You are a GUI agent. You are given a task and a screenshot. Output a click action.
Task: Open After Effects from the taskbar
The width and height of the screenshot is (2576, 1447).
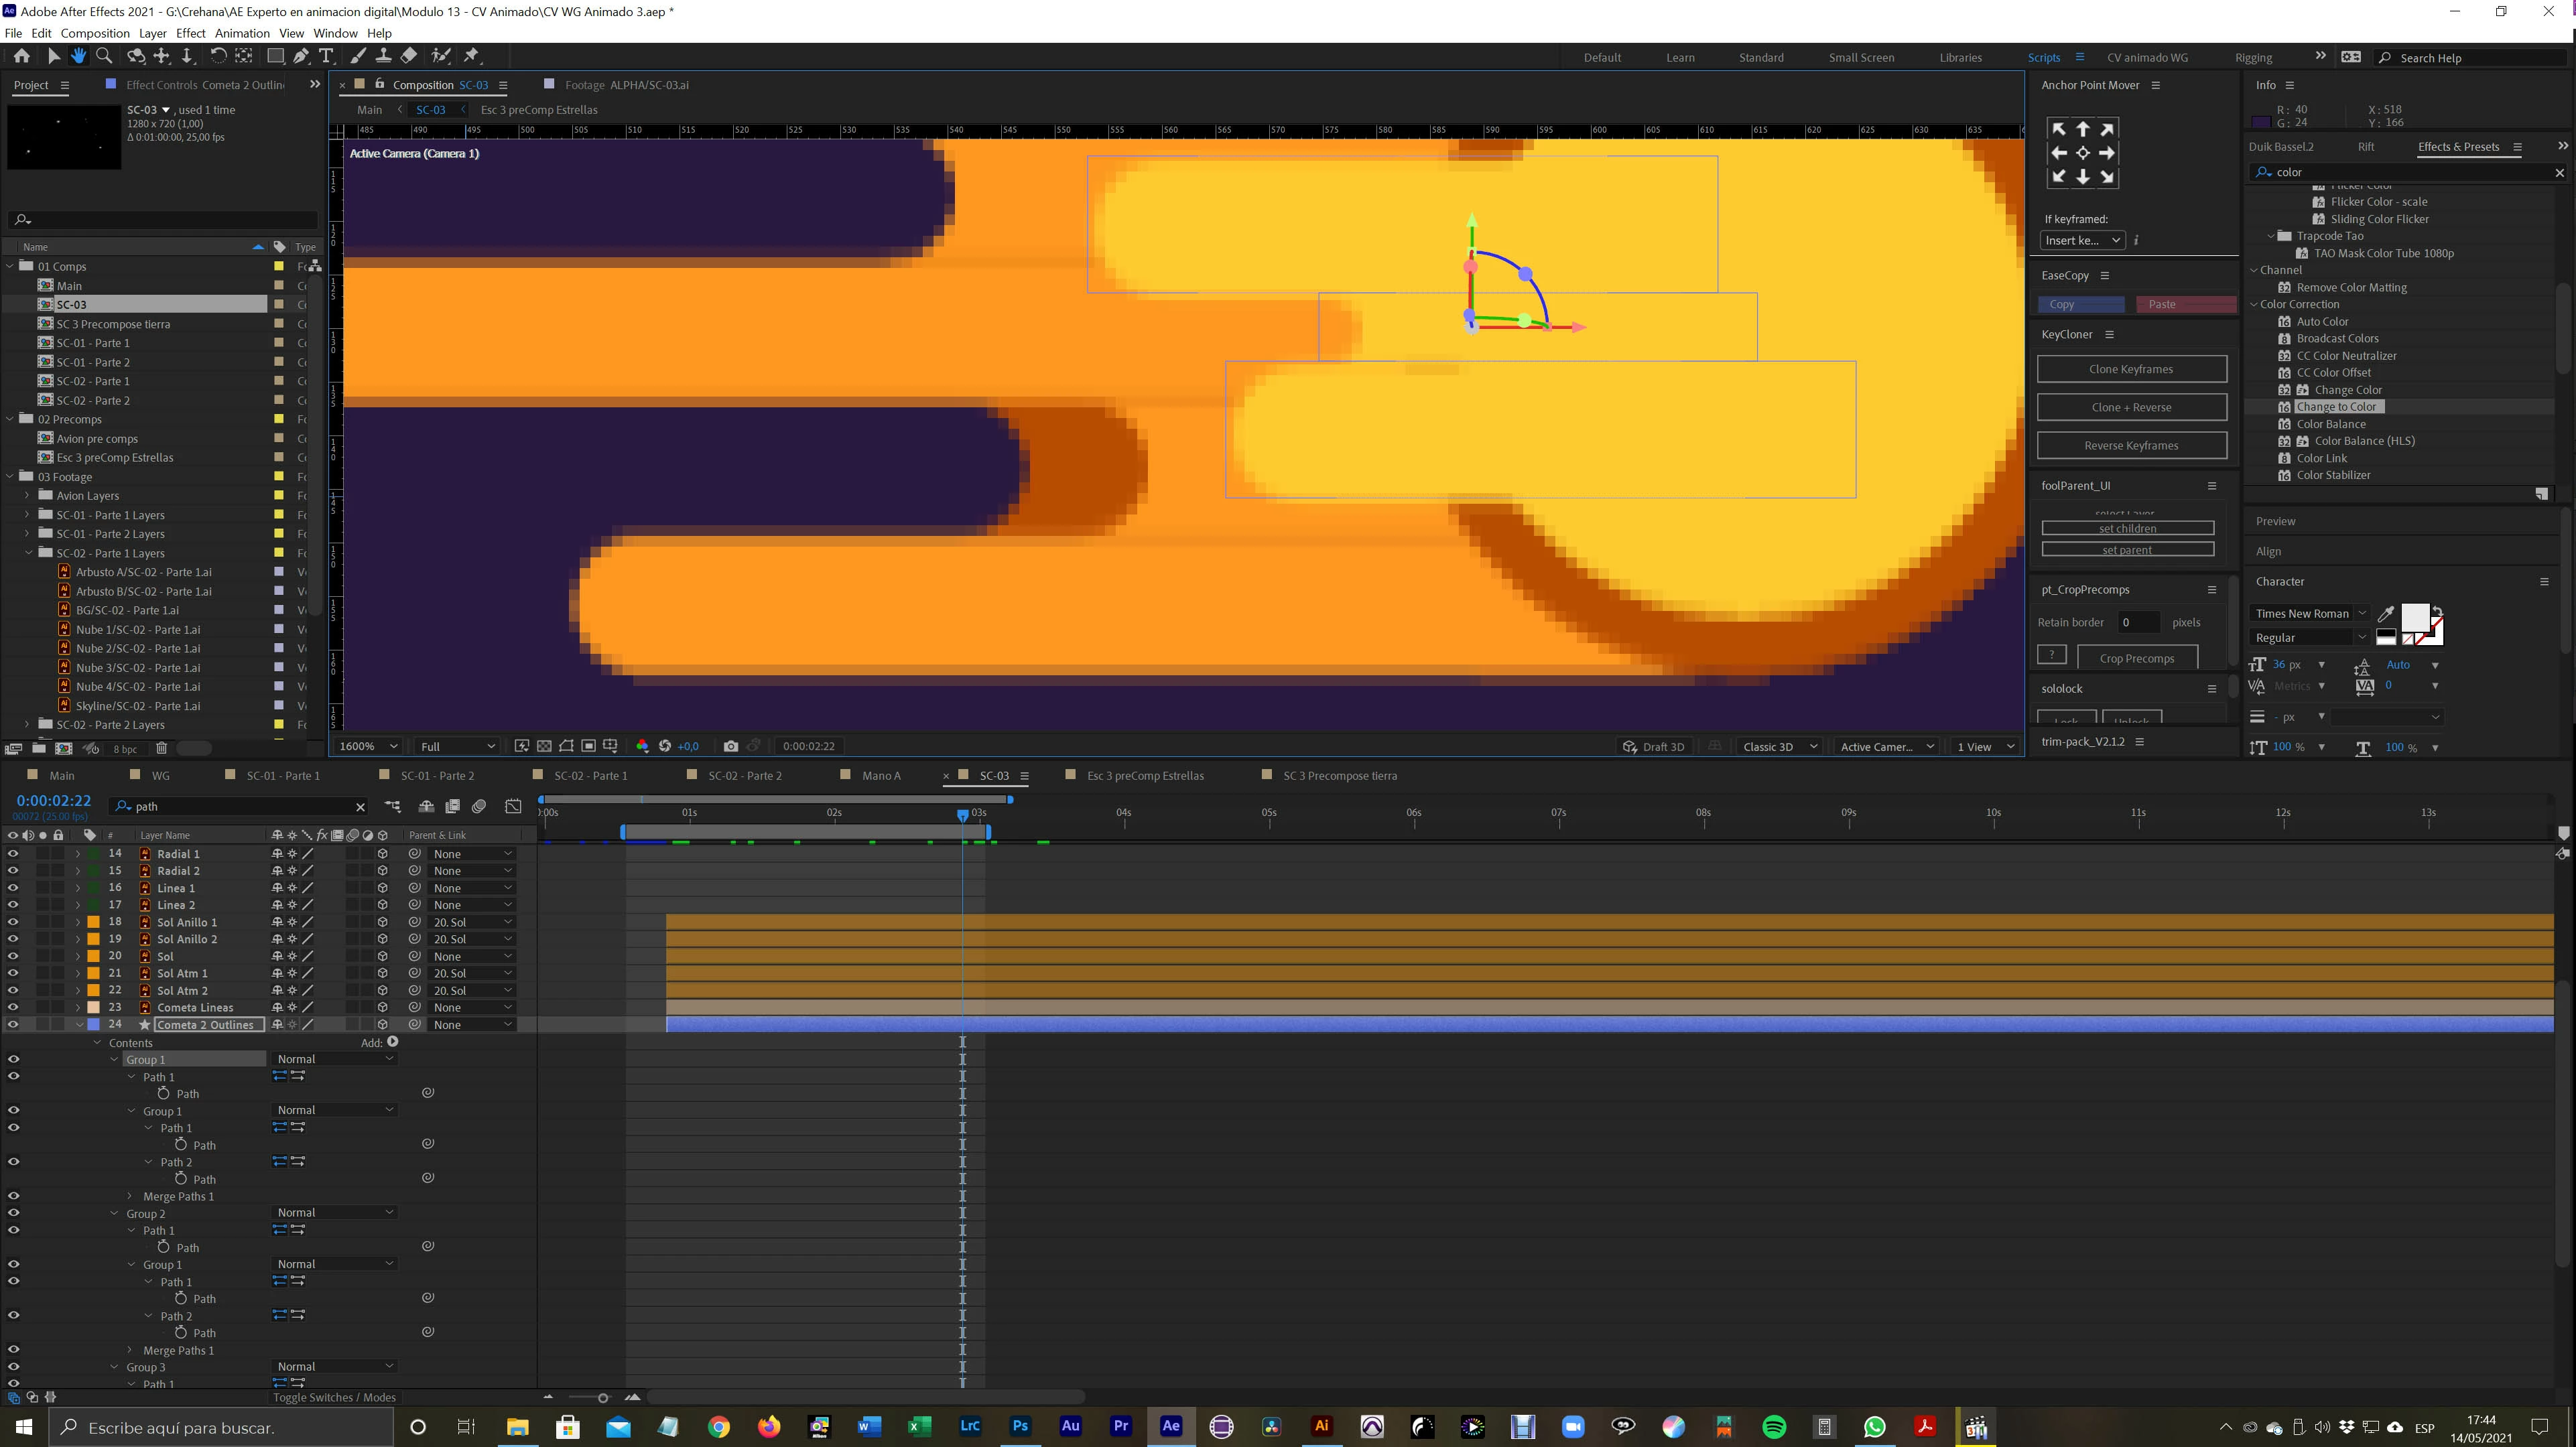(1170, 1427)
